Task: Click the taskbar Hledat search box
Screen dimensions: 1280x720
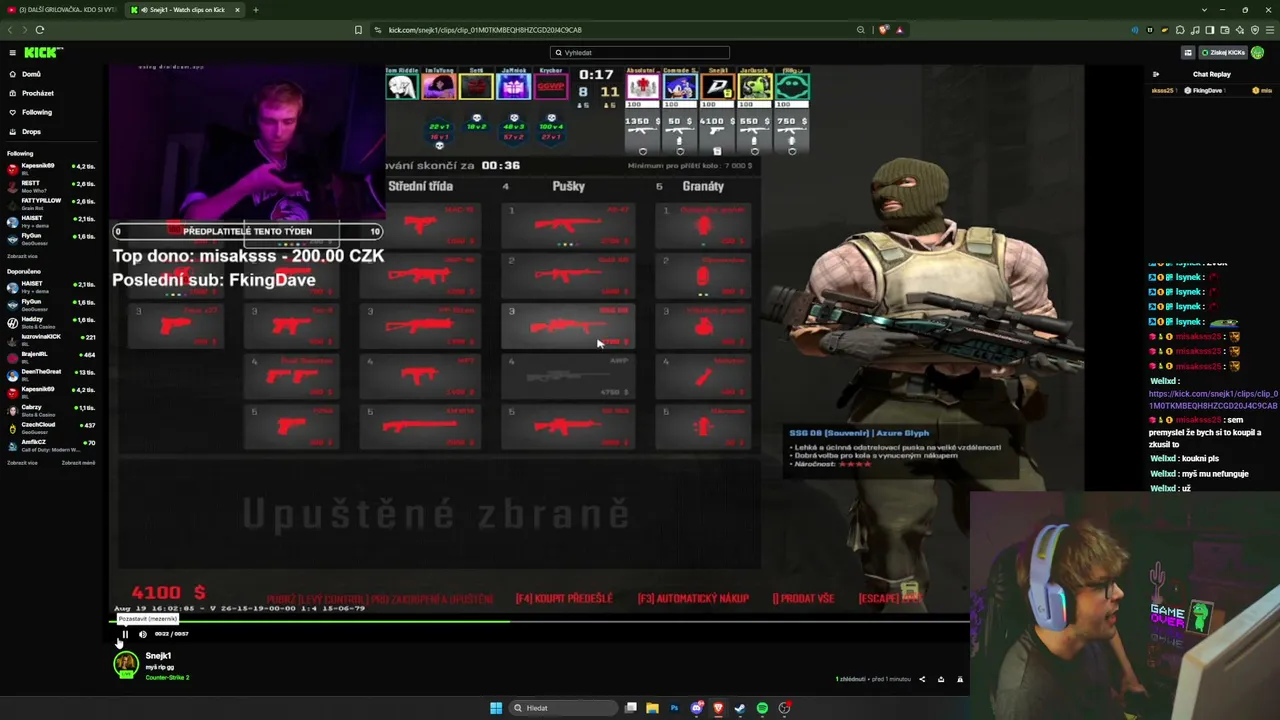Action: point(563,708)
